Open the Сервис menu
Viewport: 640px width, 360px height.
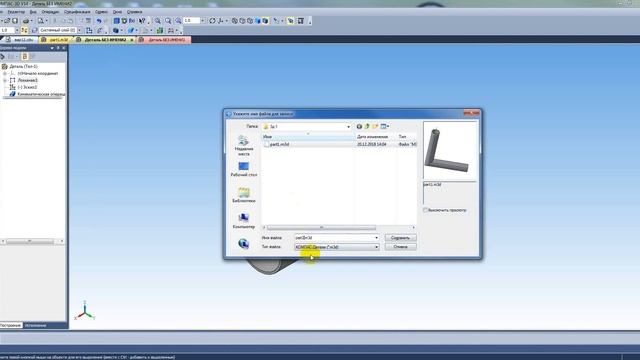(101, 12)
